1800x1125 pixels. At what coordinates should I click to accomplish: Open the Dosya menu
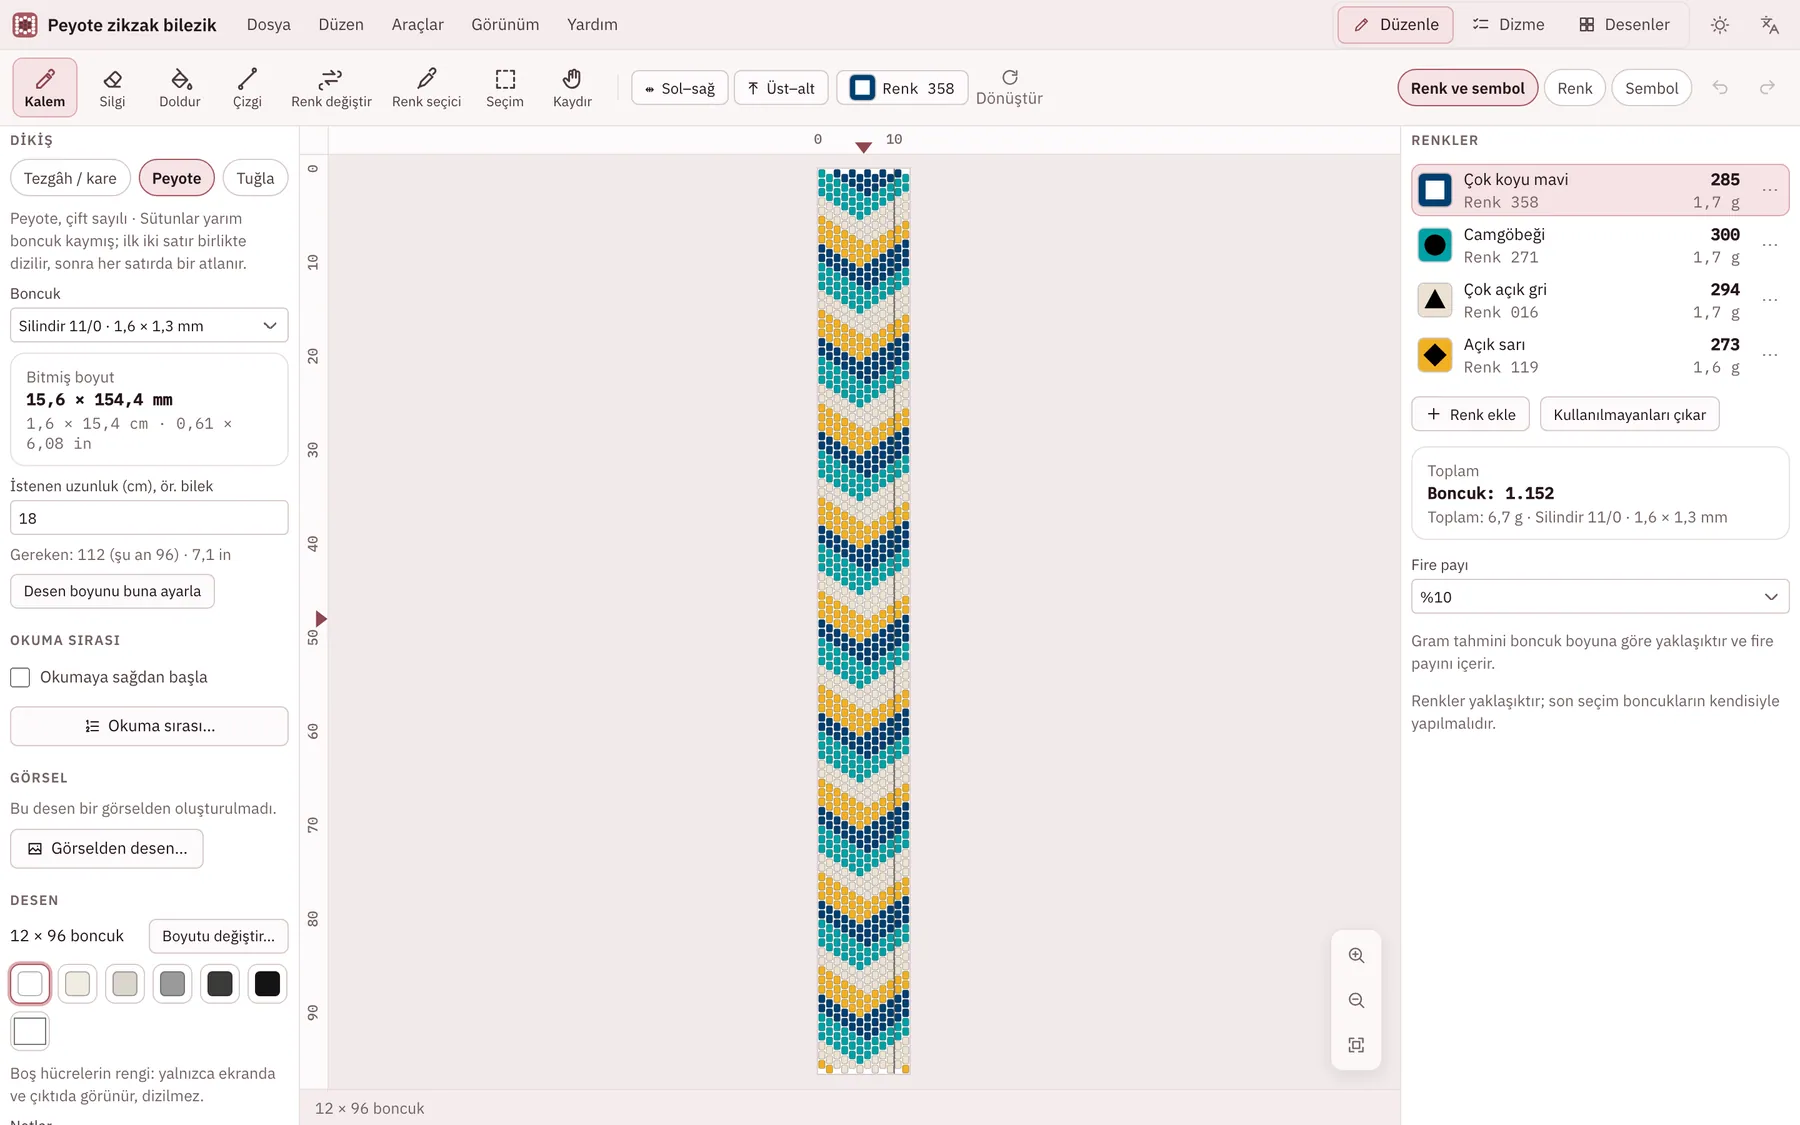[269, 25]
